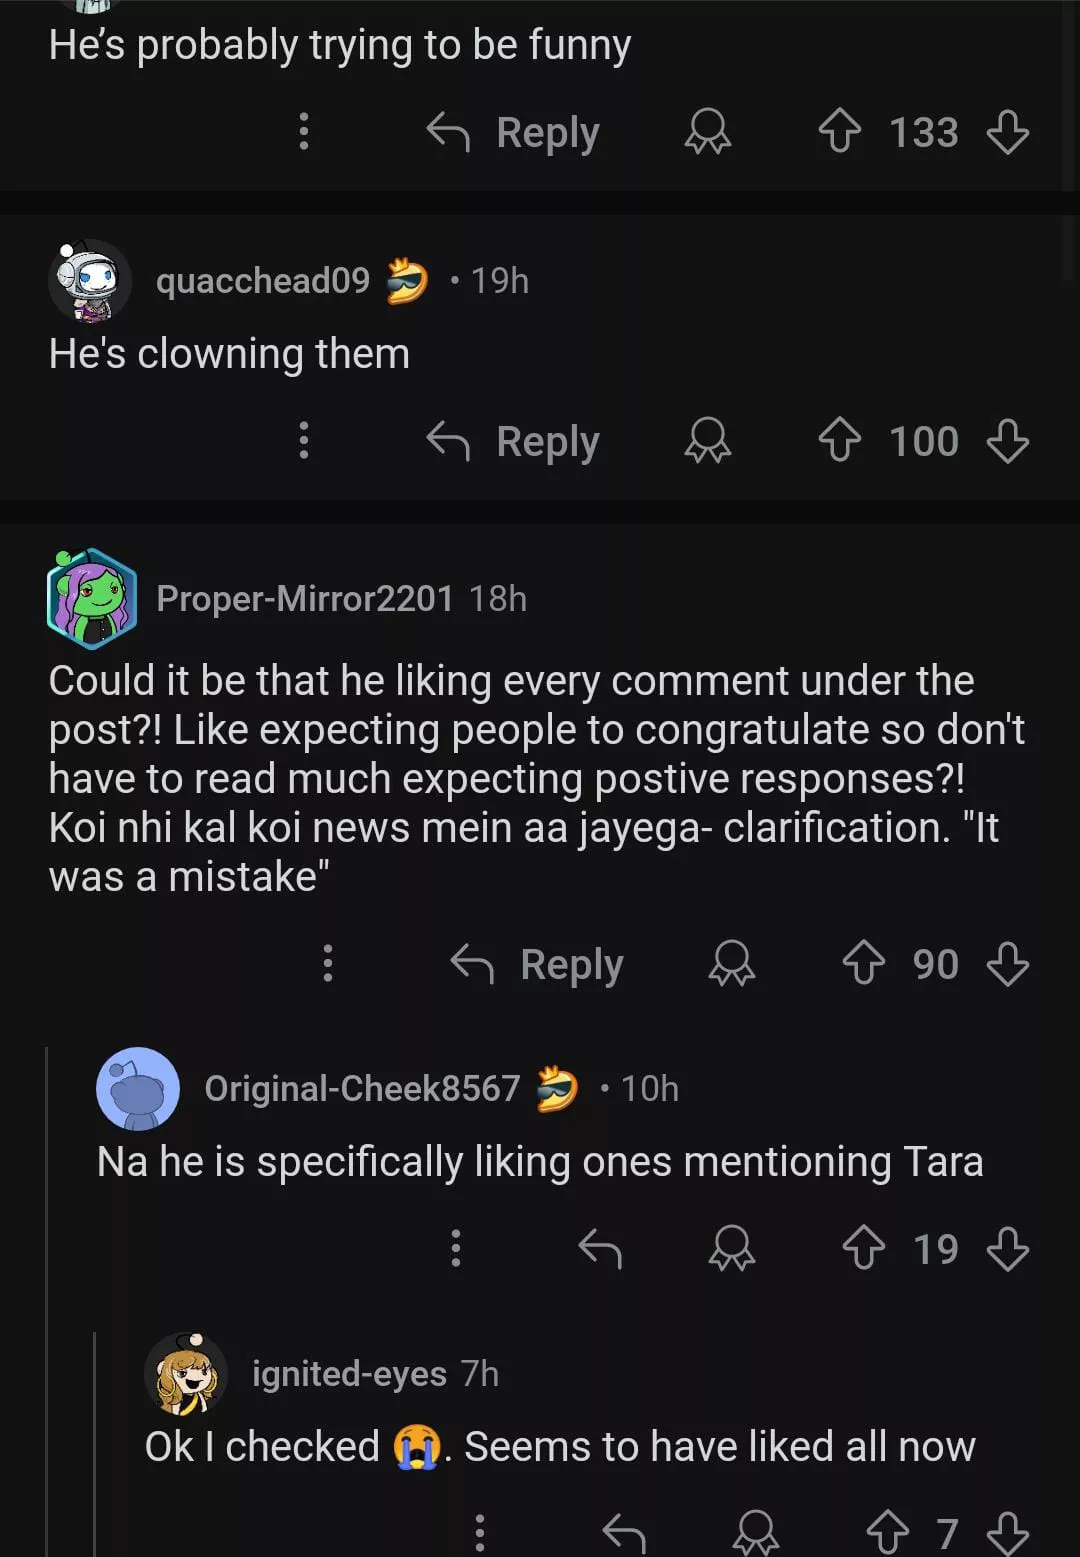Give award to the 133-point comment
1080x1557 pixels.
coord(708,132)
